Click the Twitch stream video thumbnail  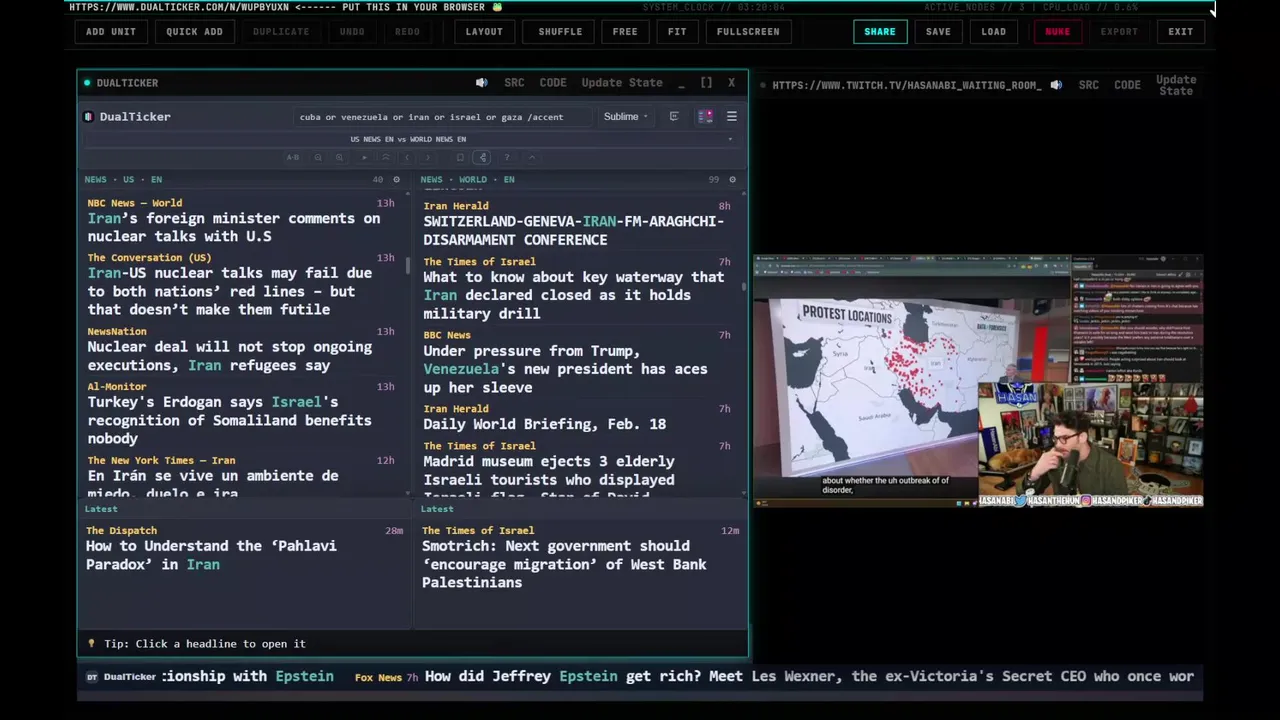978,381
